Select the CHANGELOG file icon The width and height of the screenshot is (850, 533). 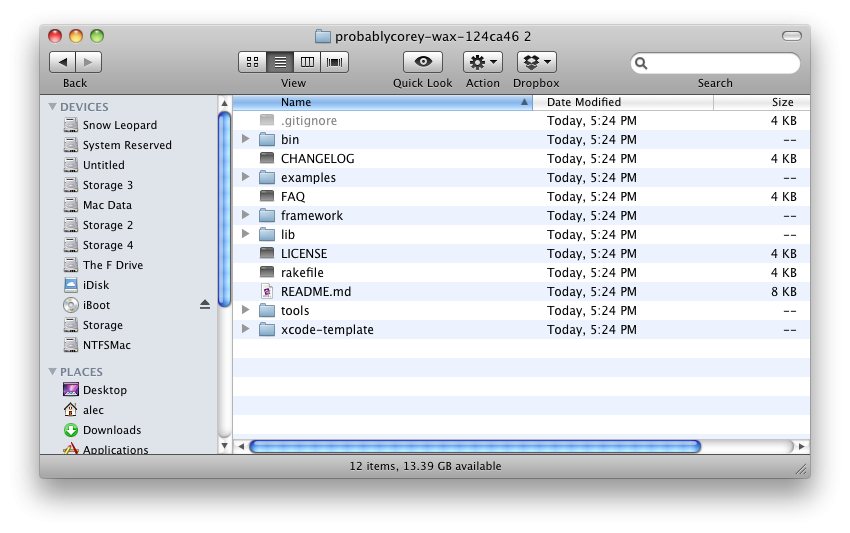pyautogui.click(x=267, y=158)
